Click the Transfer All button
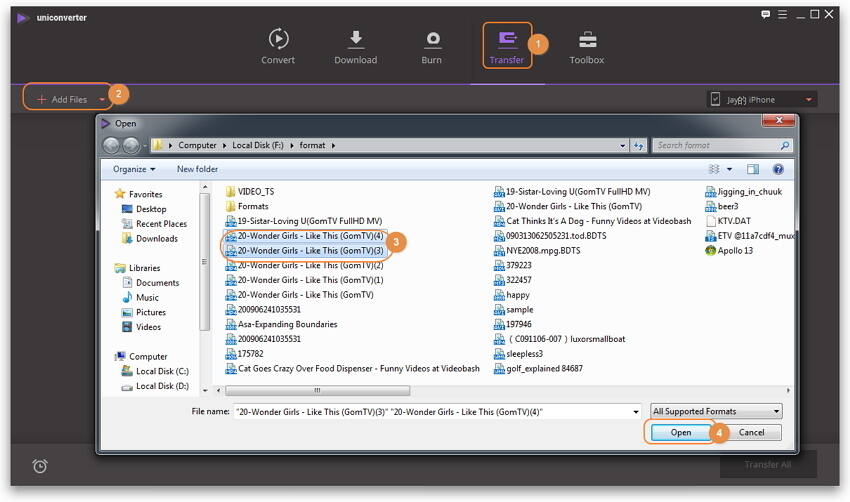Viewport: 850px width, 502px height. [768, 465]
